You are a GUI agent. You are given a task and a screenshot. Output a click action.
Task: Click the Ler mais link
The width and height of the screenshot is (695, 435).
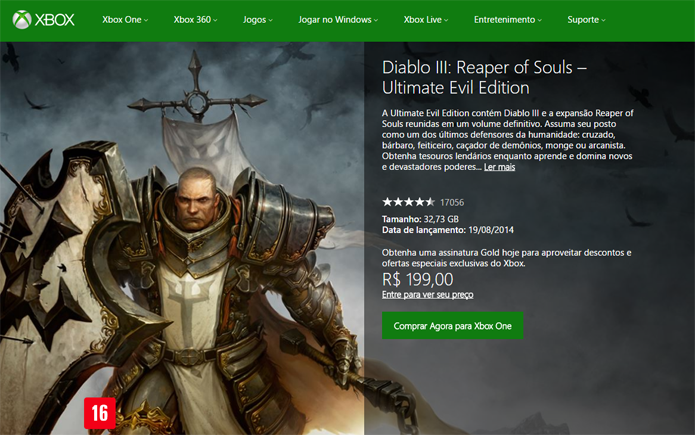click(499, 167)
